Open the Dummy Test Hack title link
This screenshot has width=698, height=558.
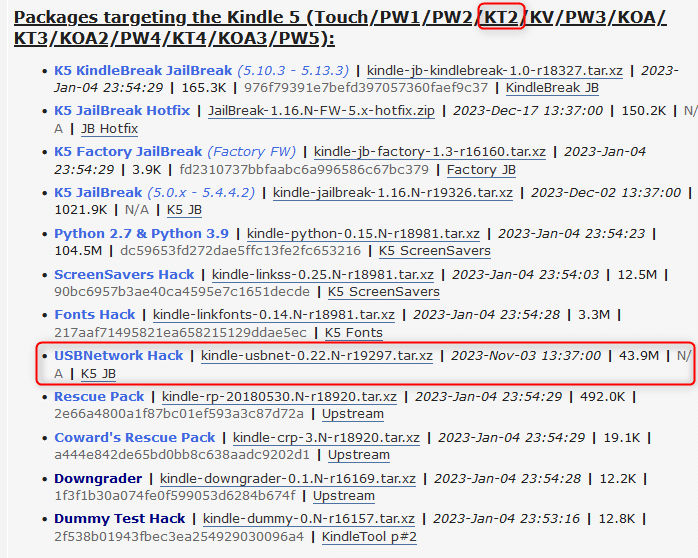(120, 518)
